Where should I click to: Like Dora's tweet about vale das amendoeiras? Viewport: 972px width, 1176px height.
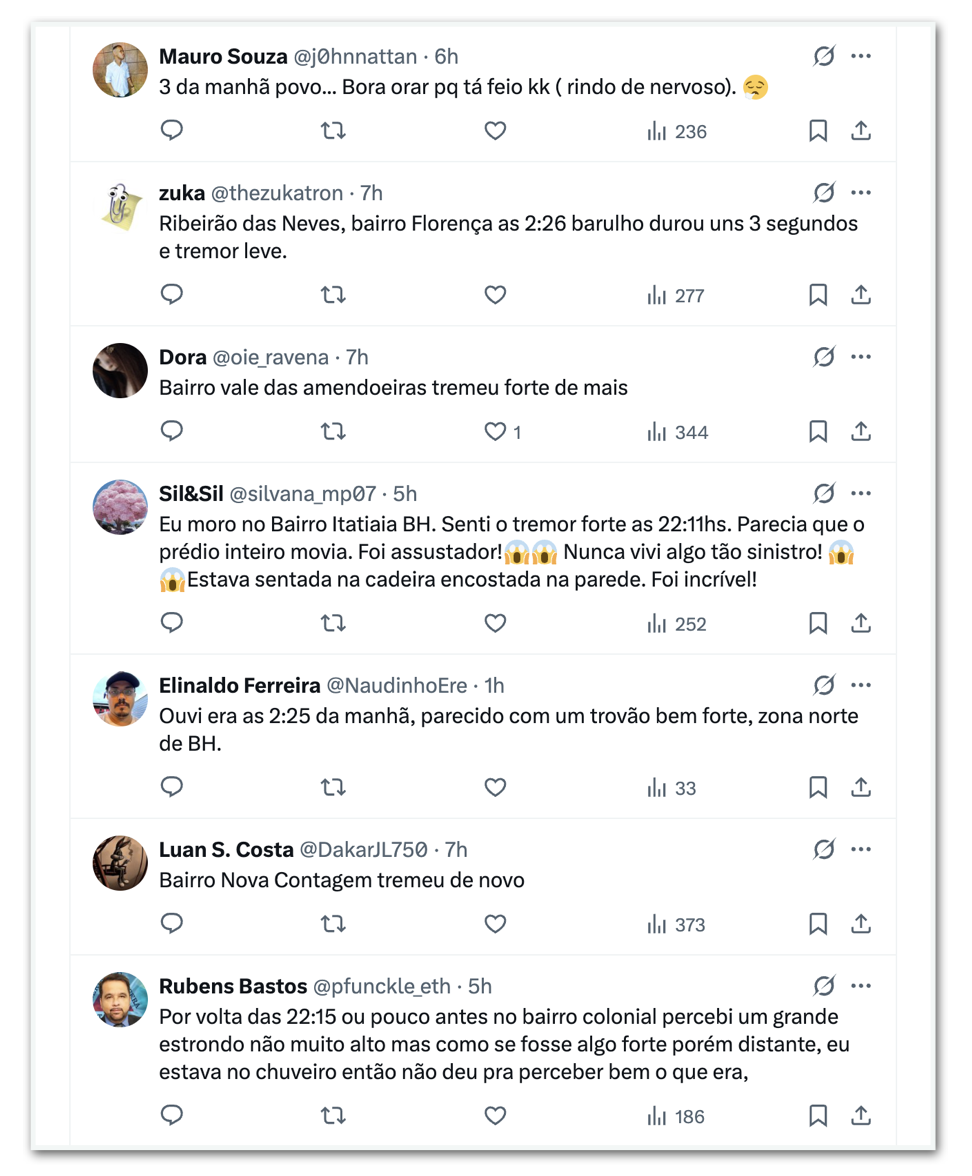pyautogui.click(x=495, y=432)
